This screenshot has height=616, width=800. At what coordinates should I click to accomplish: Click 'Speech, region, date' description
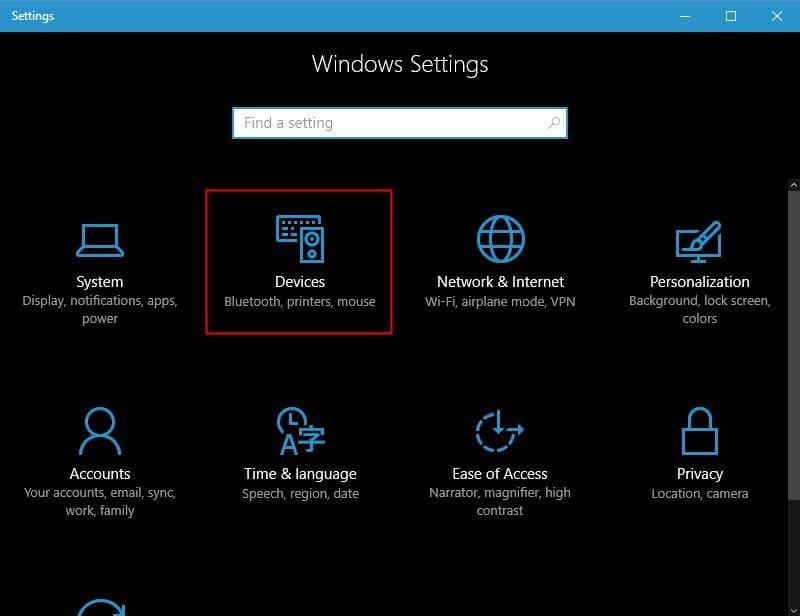300,494
